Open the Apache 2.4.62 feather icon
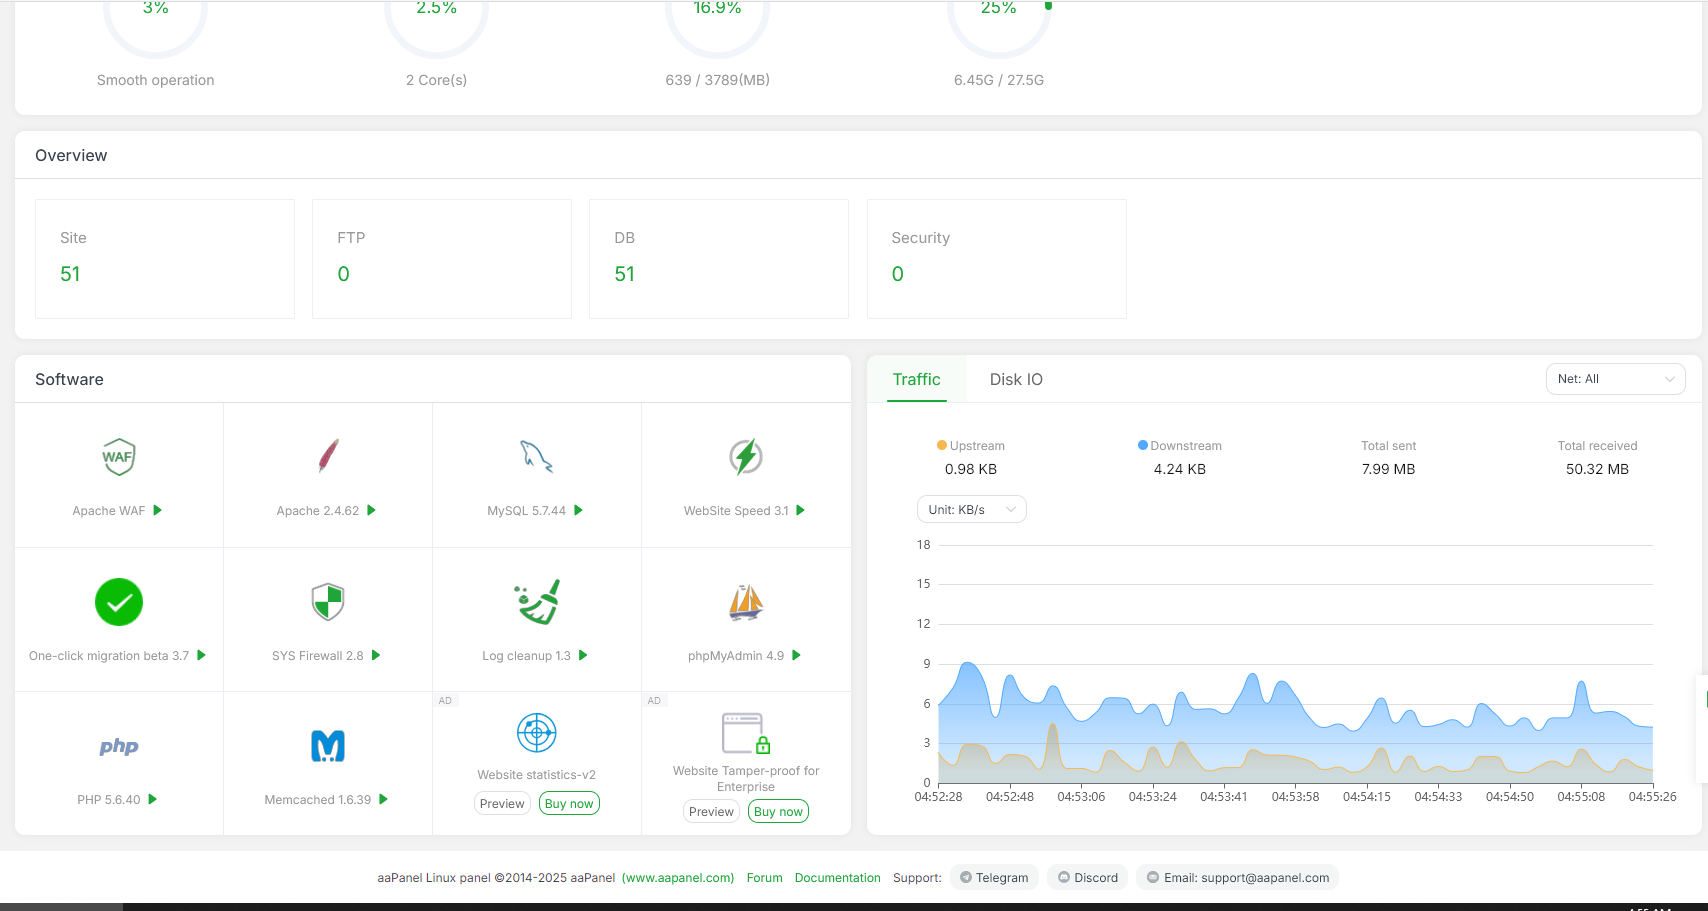Image resolution: width=1708 pixels, height=911 pixels. coord(327,456)
